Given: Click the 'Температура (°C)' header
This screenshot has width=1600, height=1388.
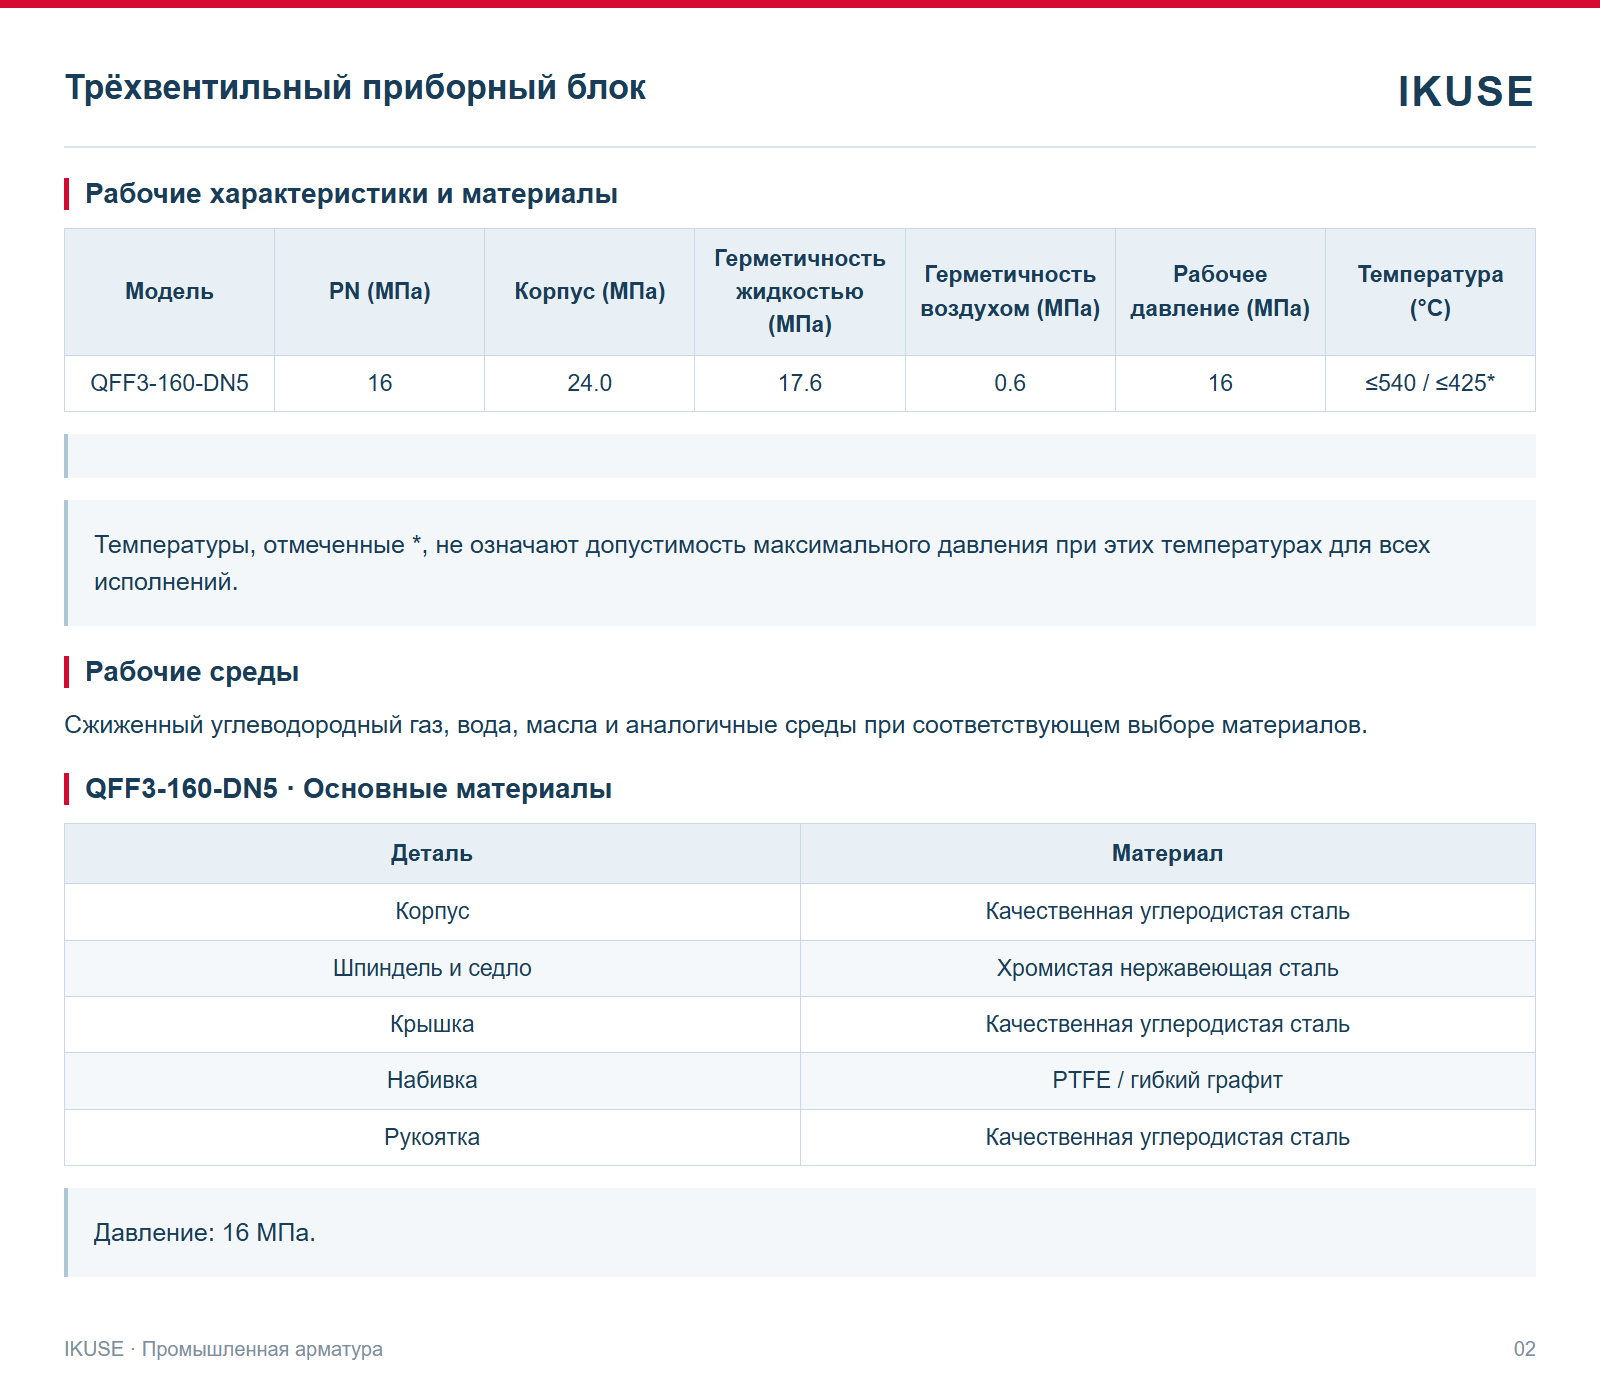Looking at the screenshot, I should 1430,291.
